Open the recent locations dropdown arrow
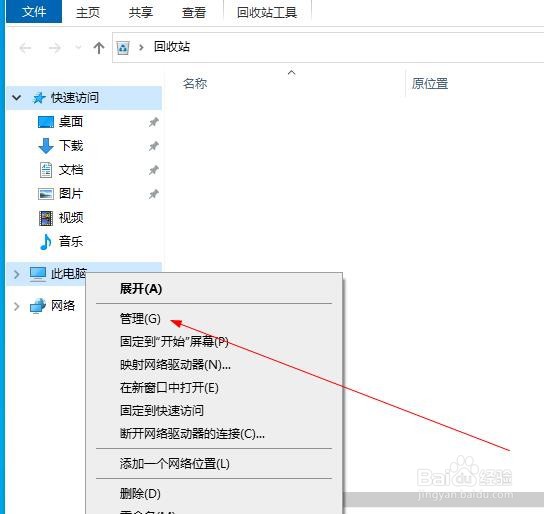This screenshot has height=514, width=544. click(x=78, y=48)
